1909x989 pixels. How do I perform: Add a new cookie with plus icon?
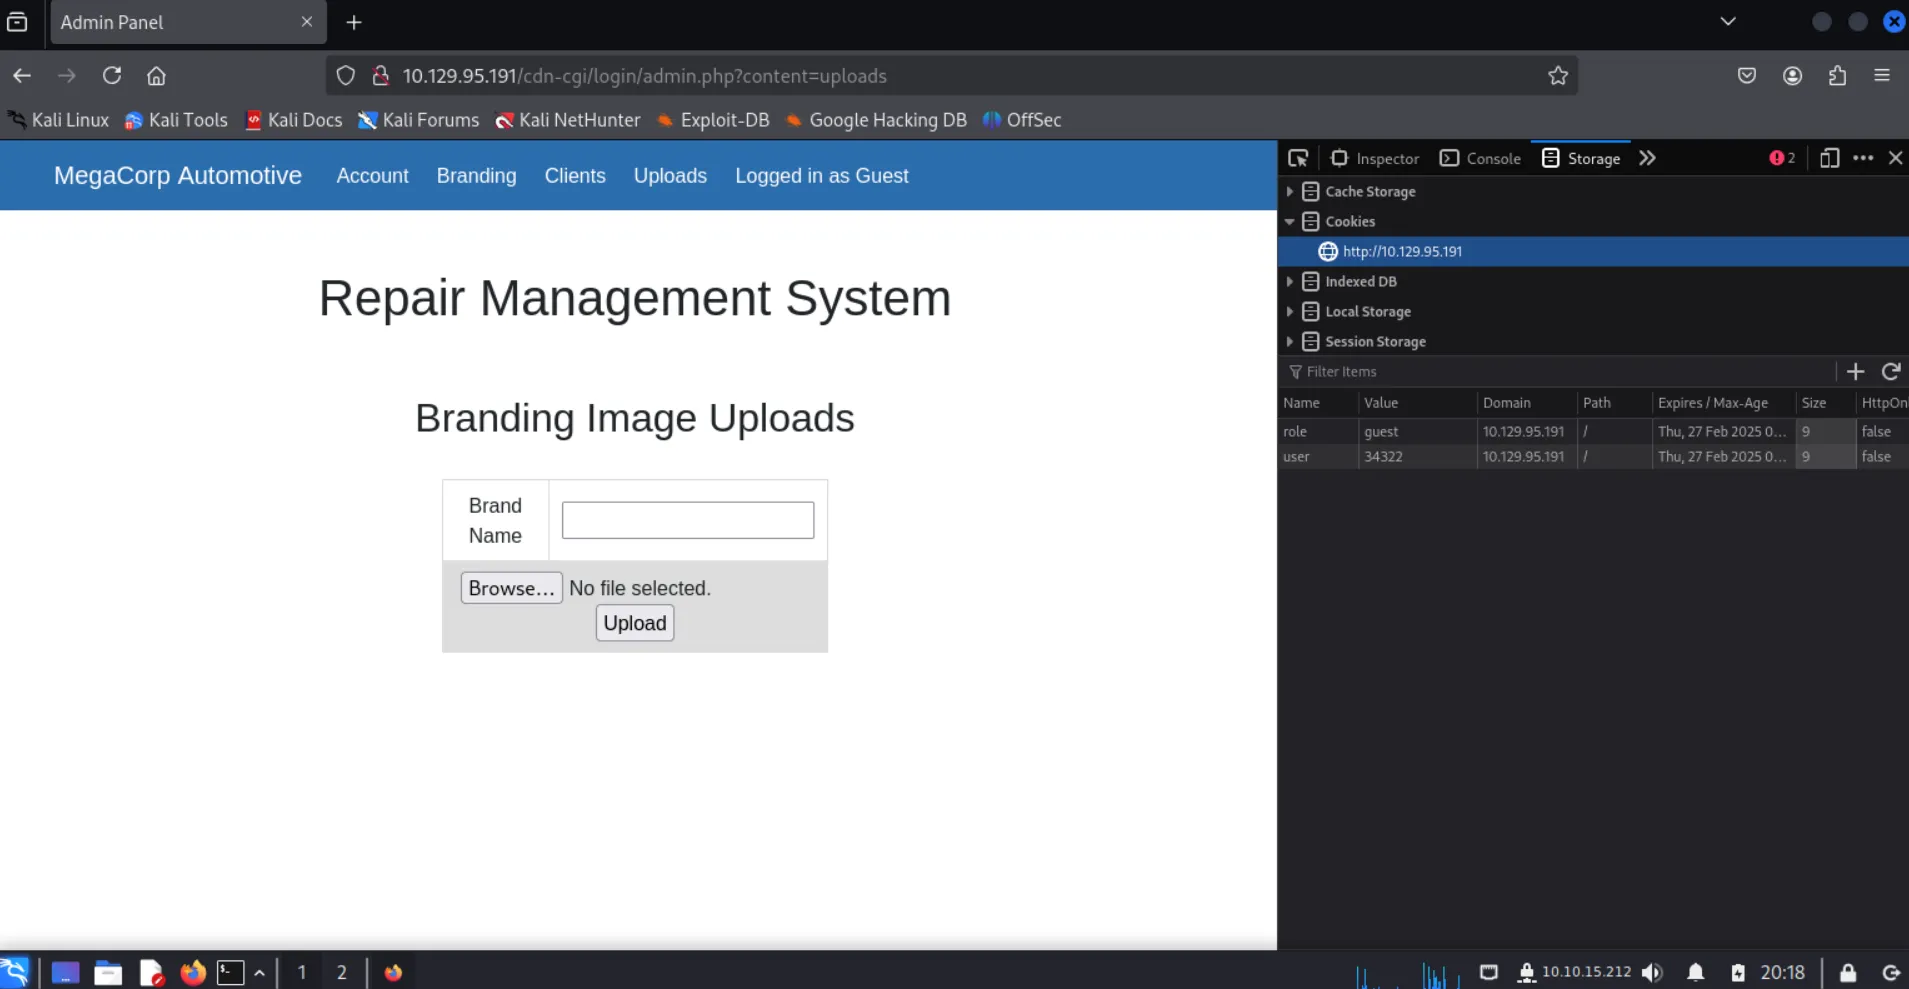[x=1855, y=371]
